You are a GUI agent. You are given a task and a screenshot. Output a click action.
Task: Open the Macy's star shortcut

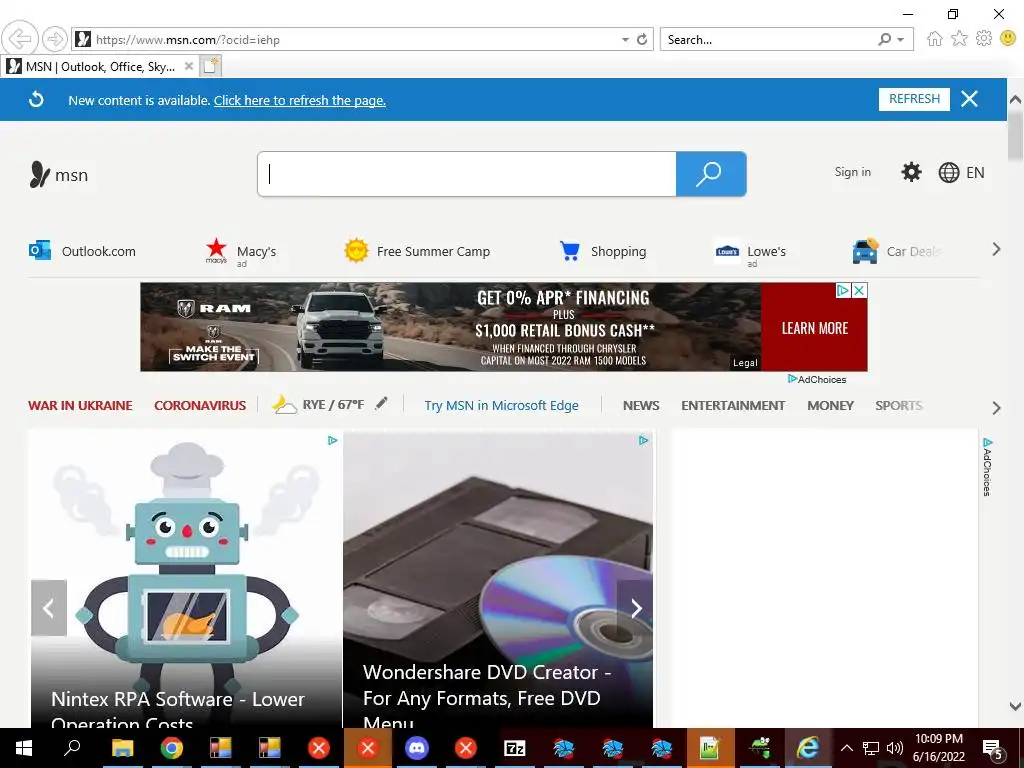click(240, 251)
